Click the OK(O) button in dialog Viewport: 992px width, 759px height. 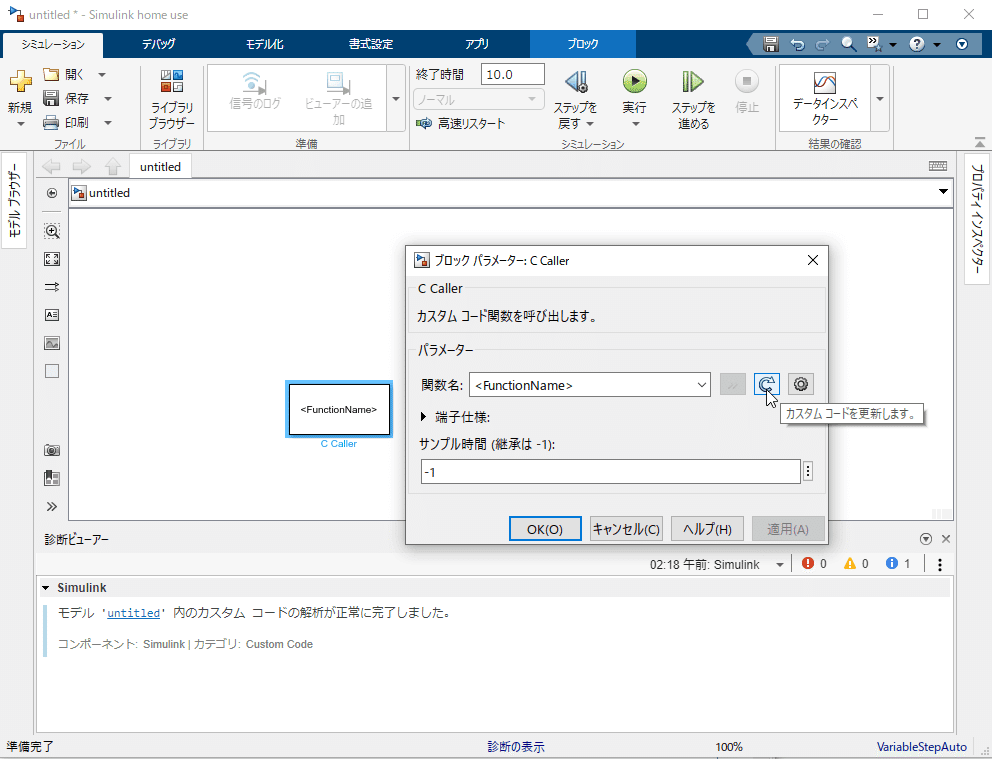[545, 529]
